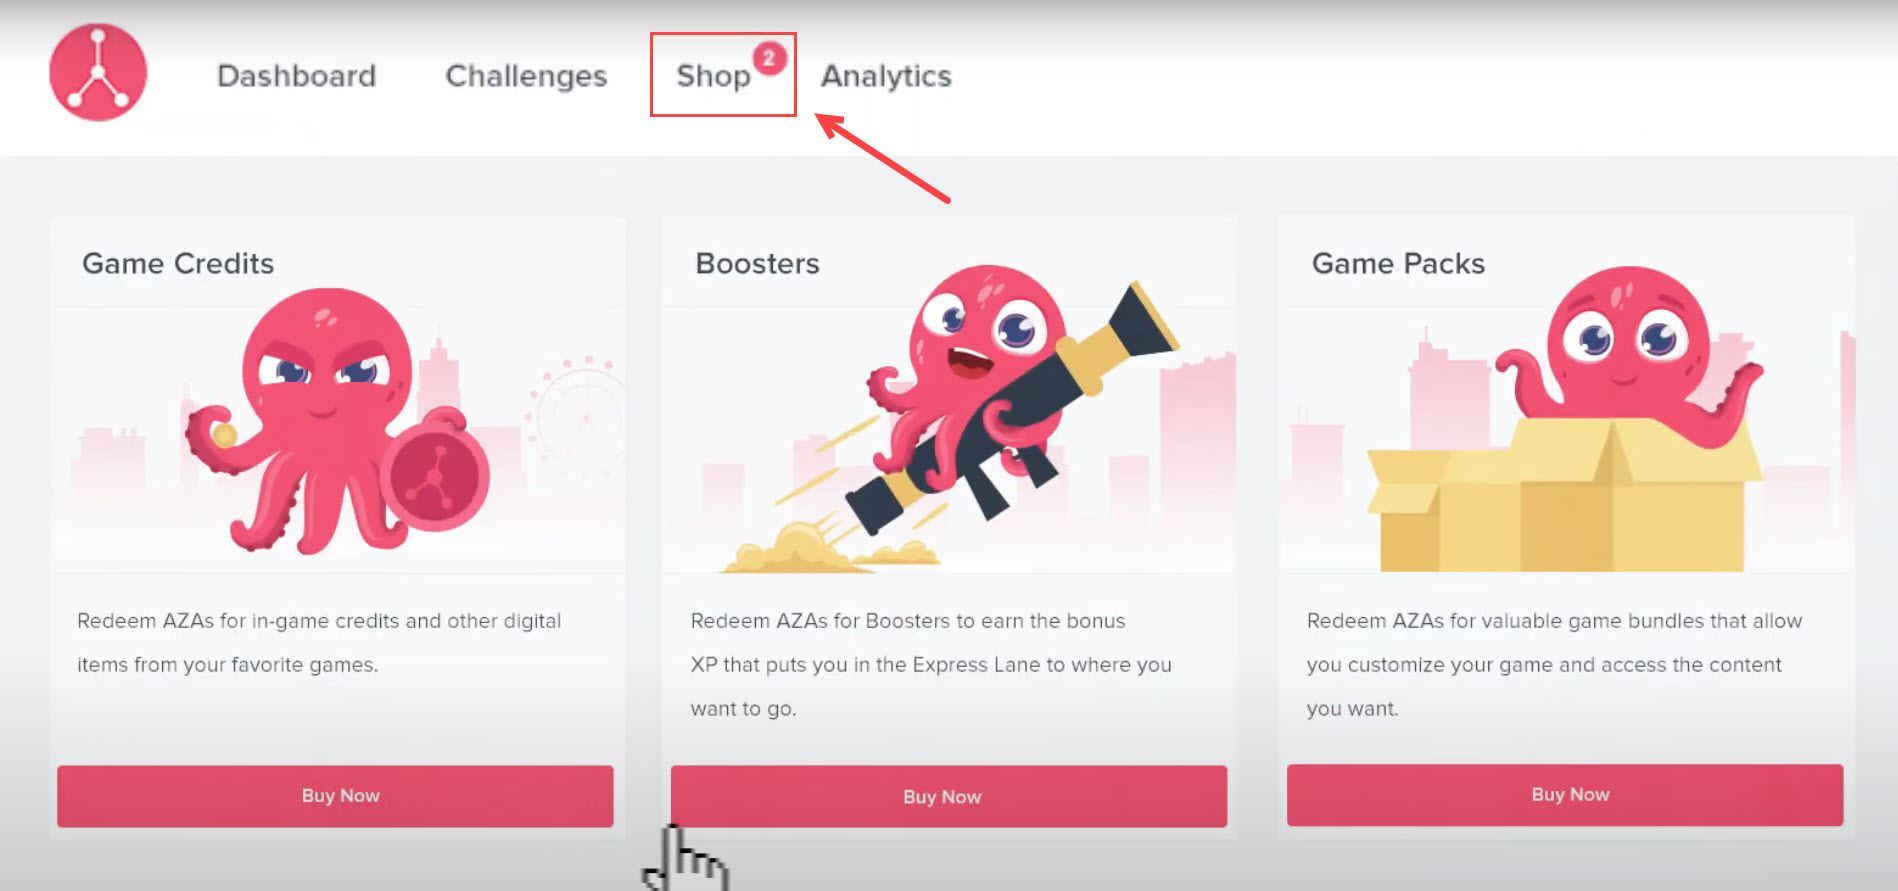Open the Dashboard tab
Viewport: 1898px width, 891px height.
click(x=296, y=76)
